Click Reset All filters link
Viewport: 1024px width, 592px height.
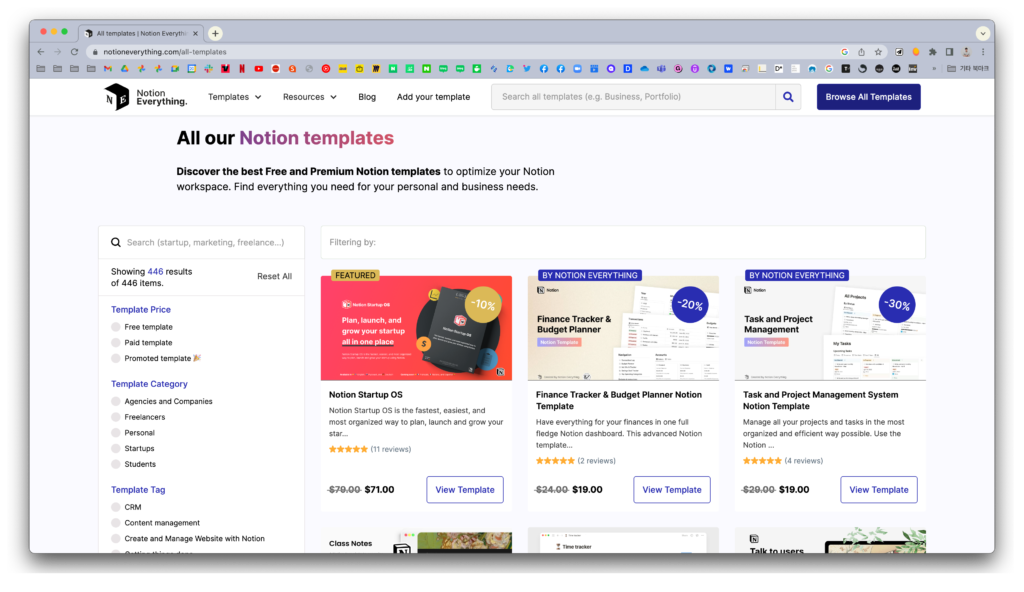coord(274,276)
